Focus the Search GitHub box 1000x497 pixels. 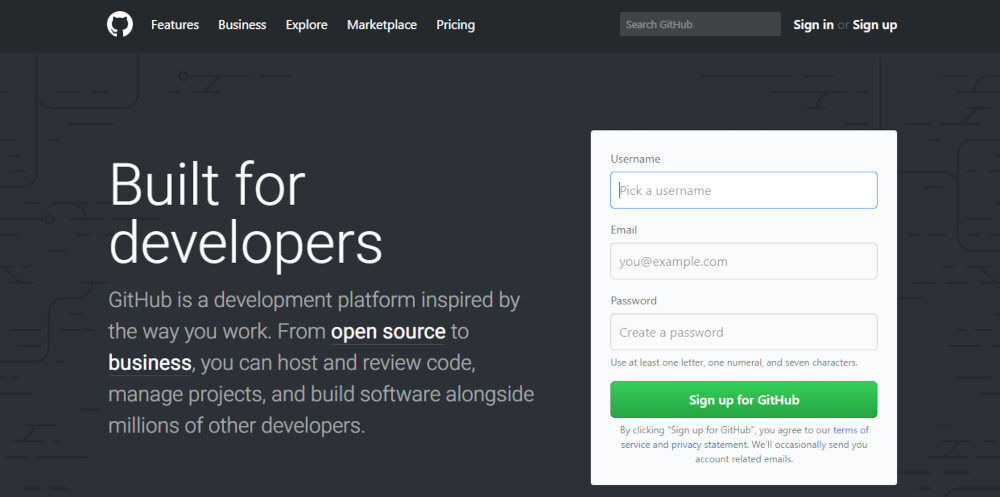pyautogui.click(x=700, y=24)
